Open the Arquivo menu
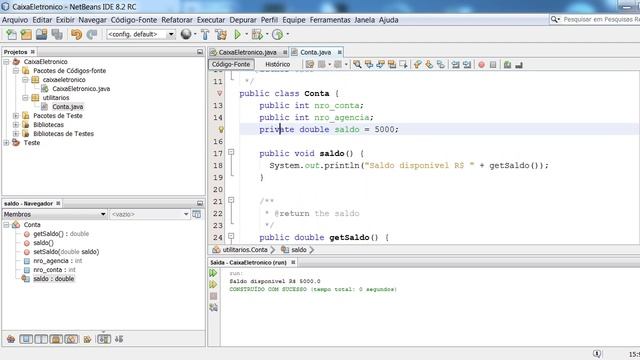640x360 pixels. (x=15, y=20)
